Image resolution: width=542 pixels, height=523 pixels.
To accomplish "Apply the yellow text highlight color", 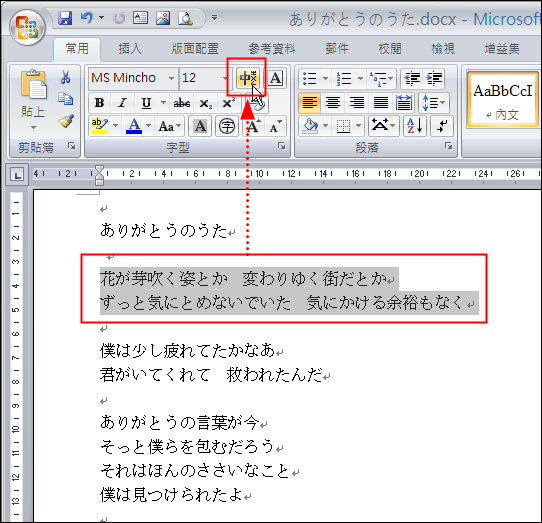I will click(100, 126).
